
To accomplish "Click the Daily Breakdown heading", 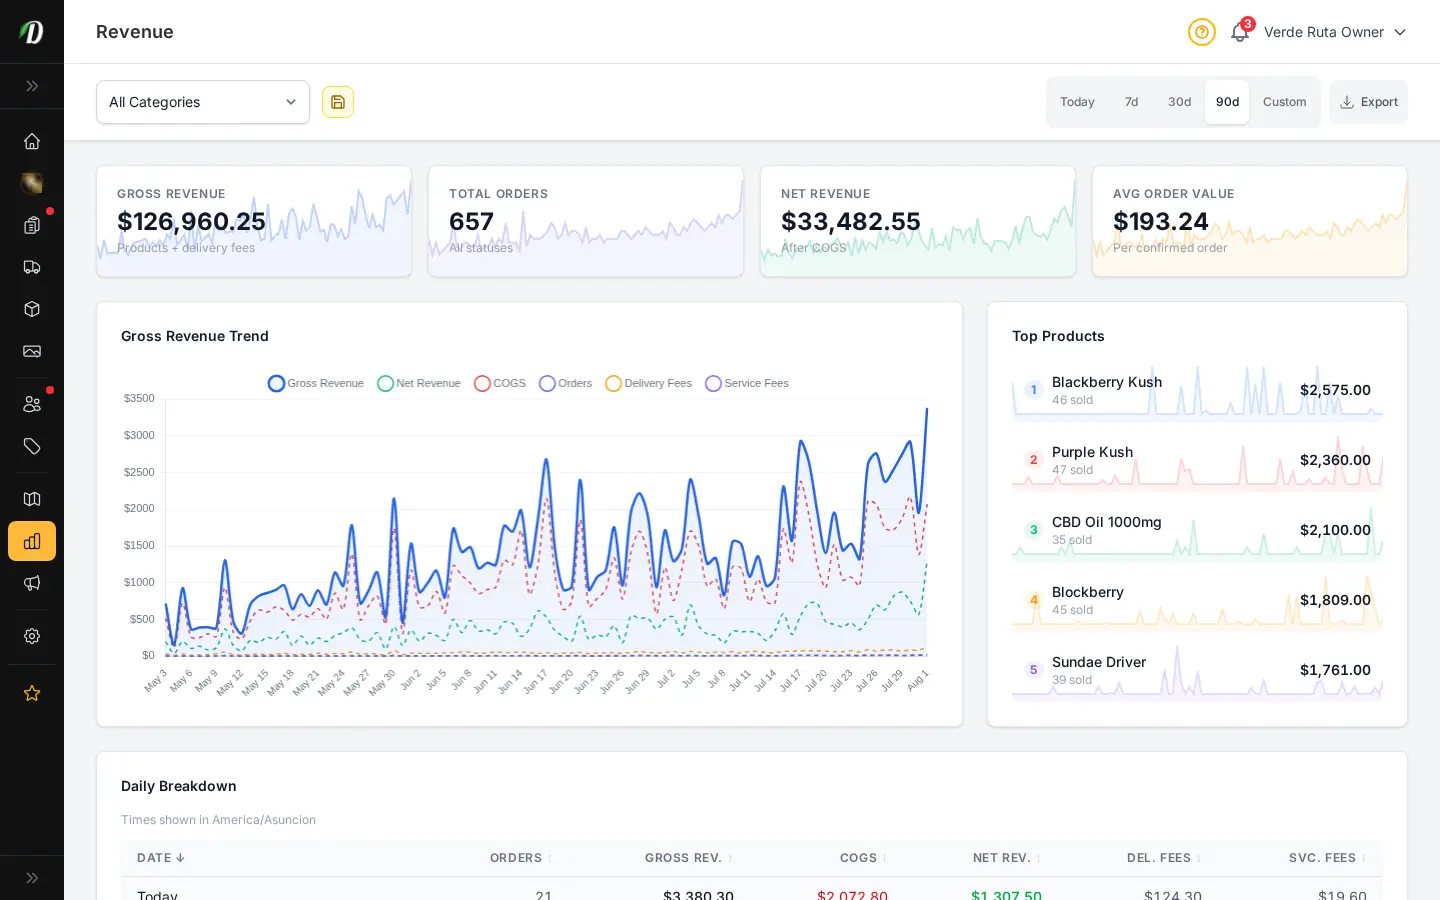I will pos(179,786).
